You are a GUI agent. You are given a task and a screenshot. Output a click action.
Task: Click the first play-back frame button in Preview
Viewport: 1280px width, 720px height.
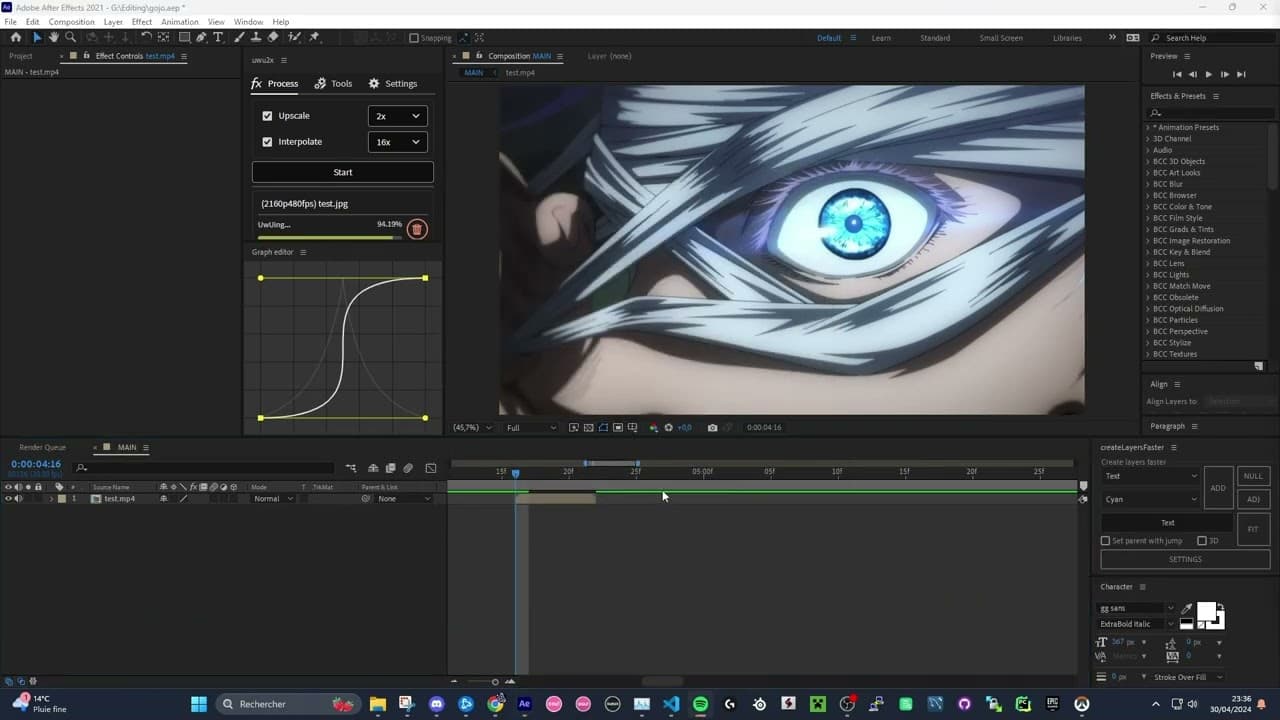tap(1177, 74)
